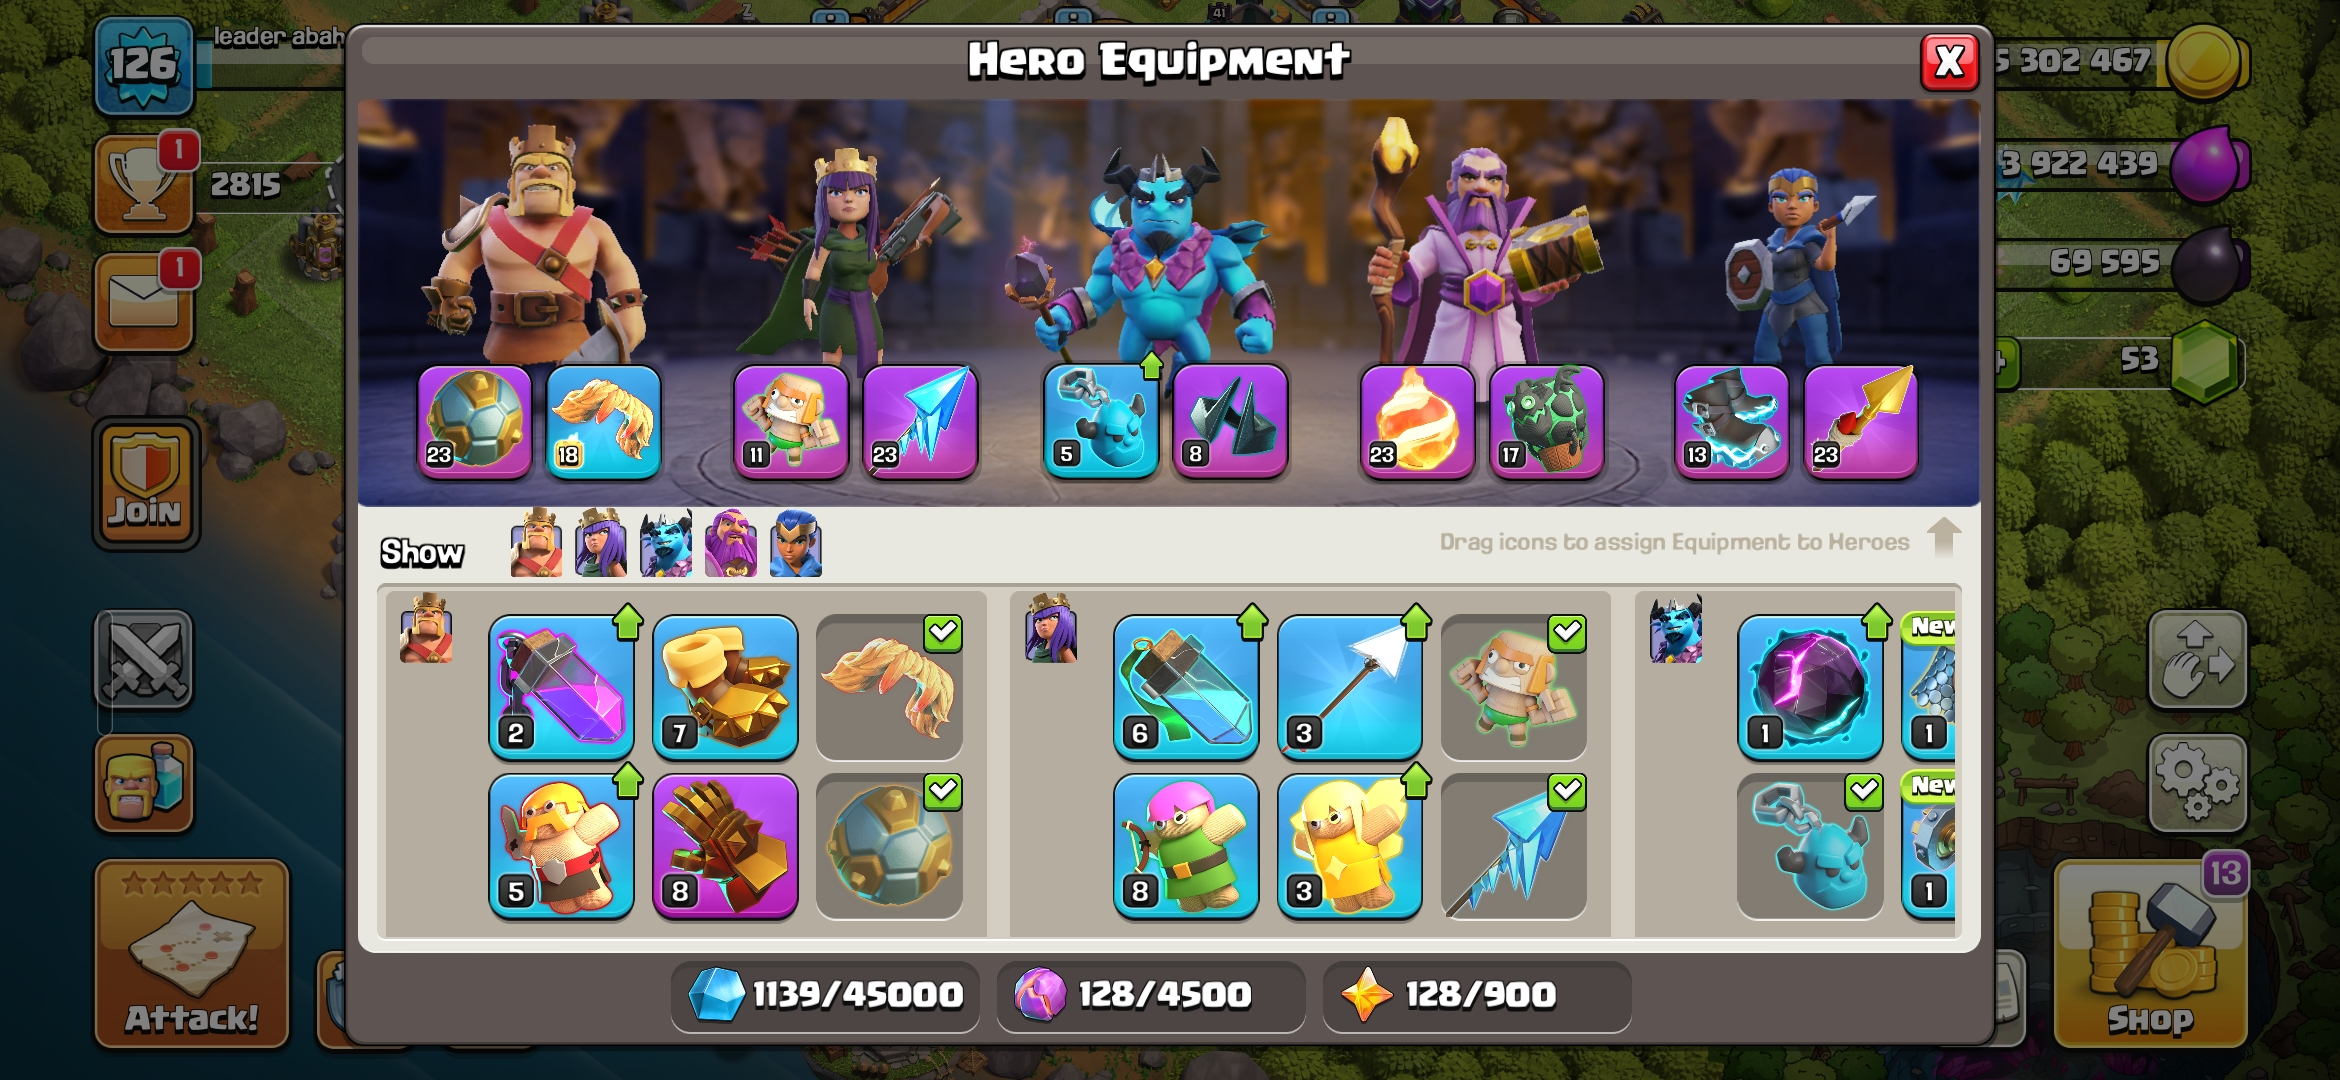Tap the equipped Henchmen Puppet checkmark slot
The width and height of the screenshot is (2340, 1080).
pyautogui.click(x=1810, y=846)
